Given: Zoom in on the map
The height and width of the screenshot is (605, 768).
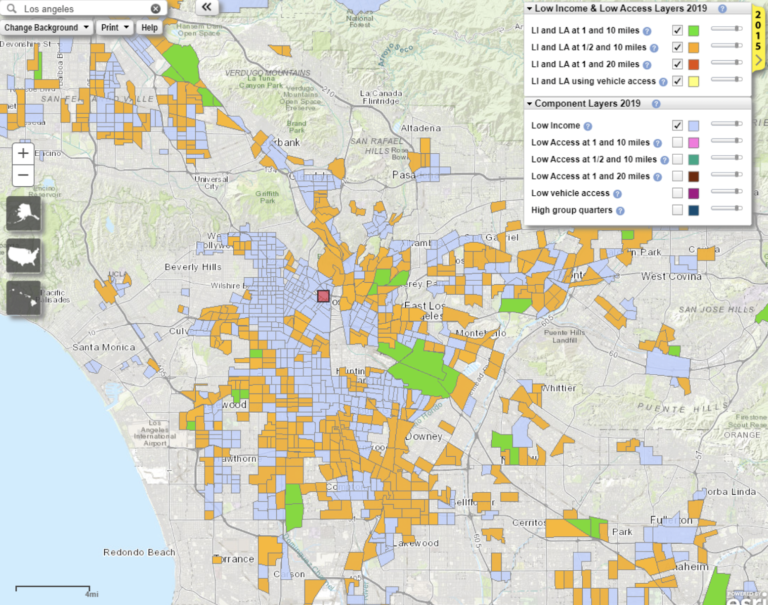Looking at the screenshot, I should [x=23, y=154].
